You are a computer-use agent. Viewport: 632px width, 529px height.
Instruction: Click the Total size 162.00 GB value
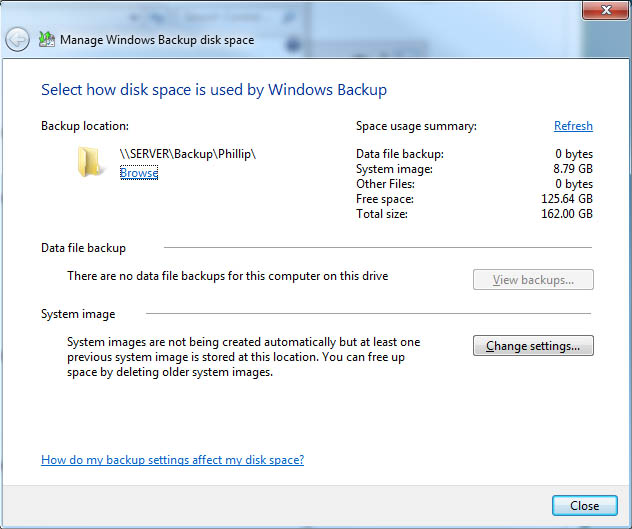coord(567,213)
